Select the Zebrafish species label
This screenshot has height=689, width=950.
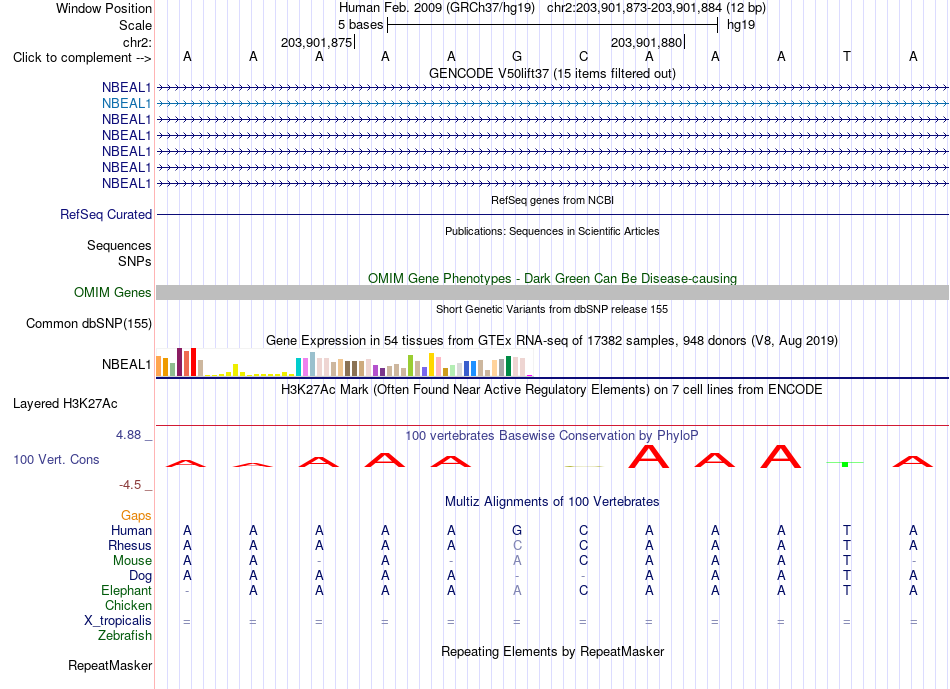click(x=125, y=636)
